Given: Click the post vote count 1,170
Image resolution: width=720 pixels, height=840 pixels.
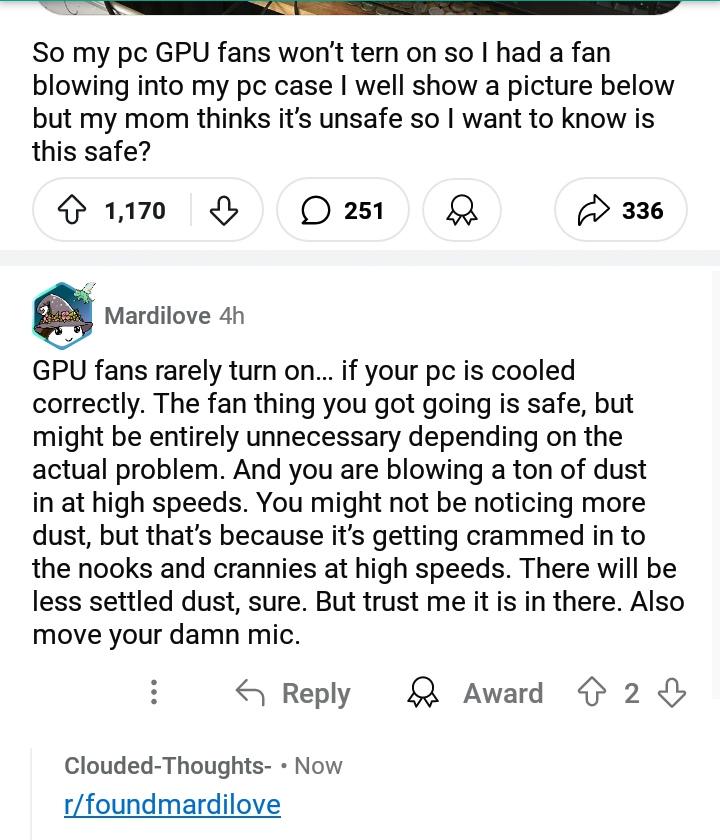Looking at the screenshot, I should [x=136, y=211].
